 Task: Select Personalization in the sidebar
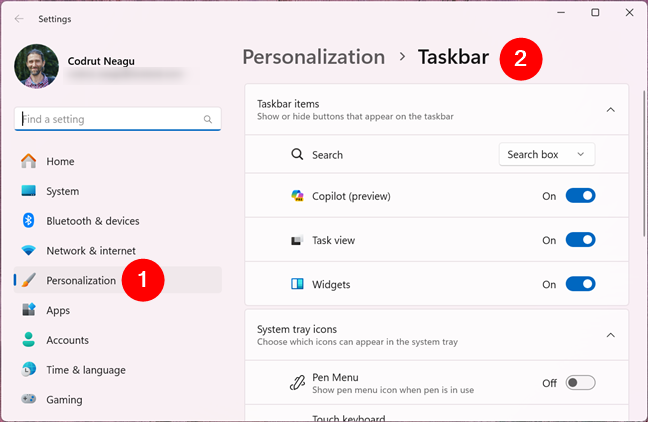[118, 280]
